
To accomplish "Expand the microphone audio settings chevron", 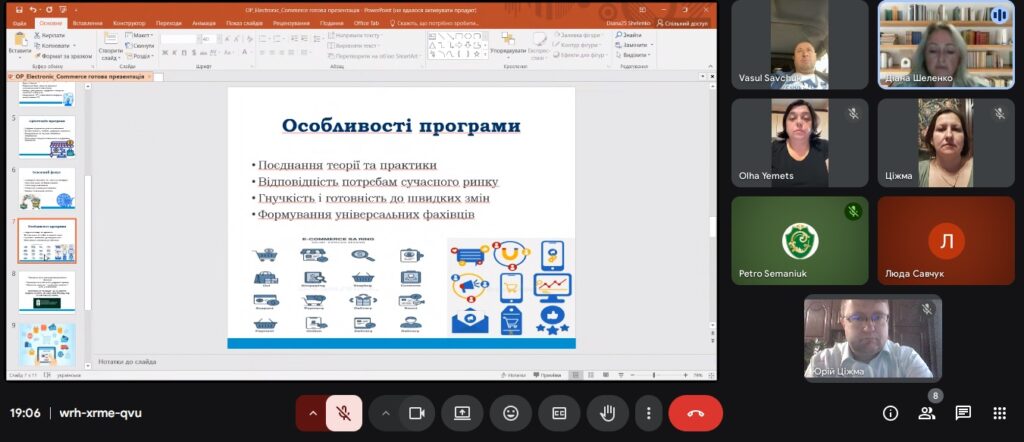I will [x=312, y=413].
